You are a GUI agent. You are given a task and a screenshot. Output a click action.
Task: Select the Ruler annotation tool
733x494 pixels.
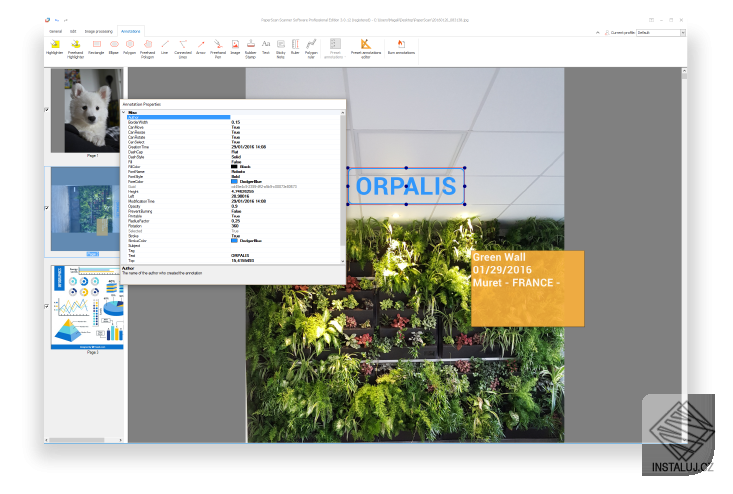point(295,47)
